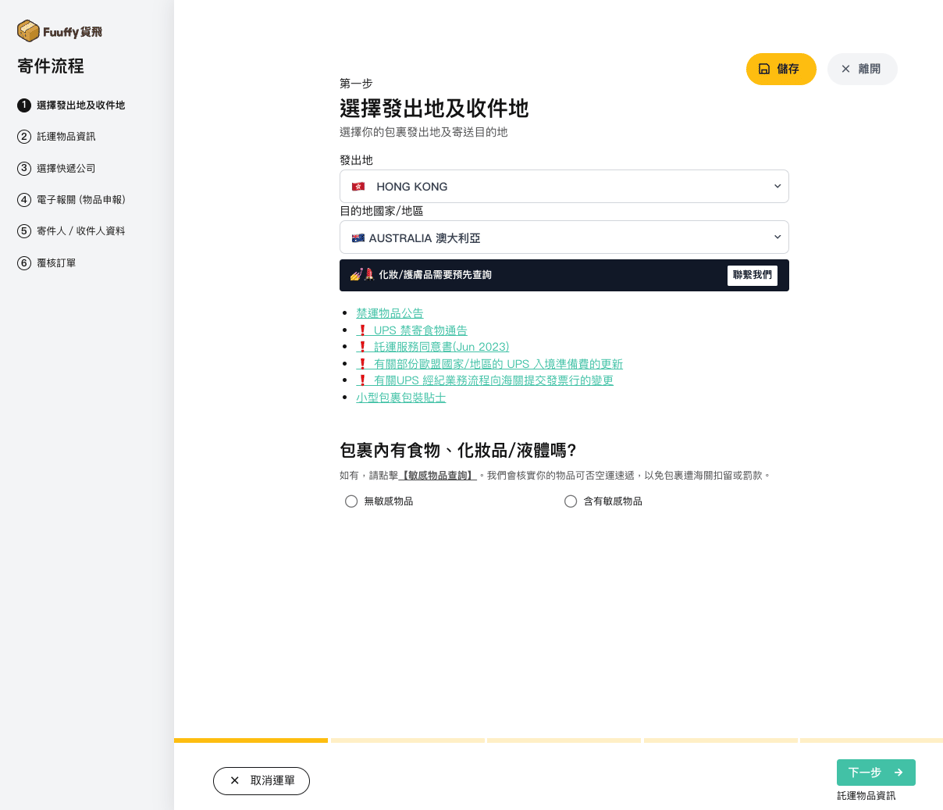Select the 含有敏感物品 radio option

[x=570, y=501]
